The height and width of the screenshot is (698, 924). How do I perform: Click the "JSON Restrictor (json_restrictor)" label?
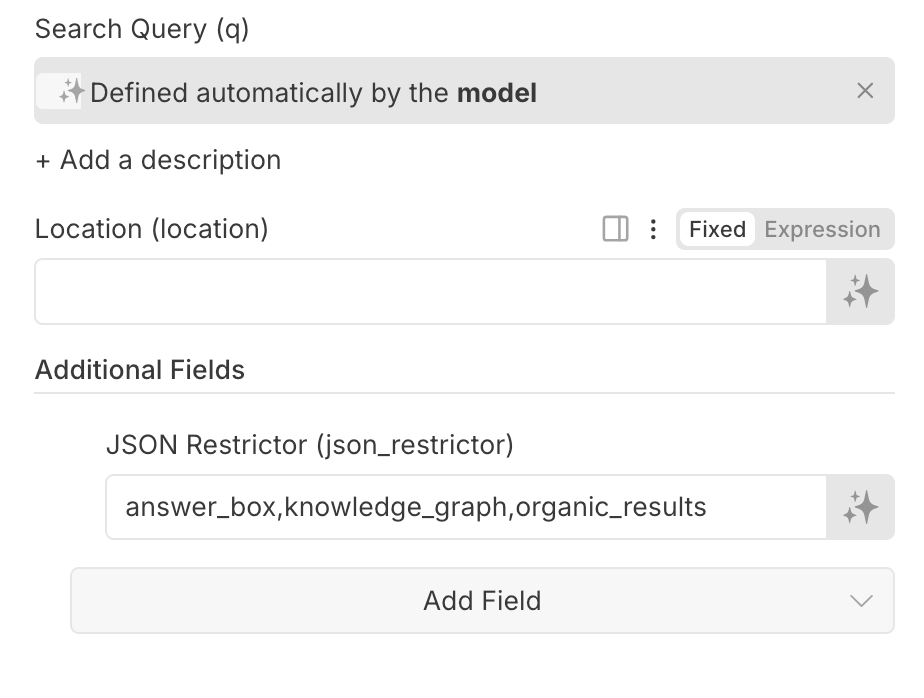point(310,445)
